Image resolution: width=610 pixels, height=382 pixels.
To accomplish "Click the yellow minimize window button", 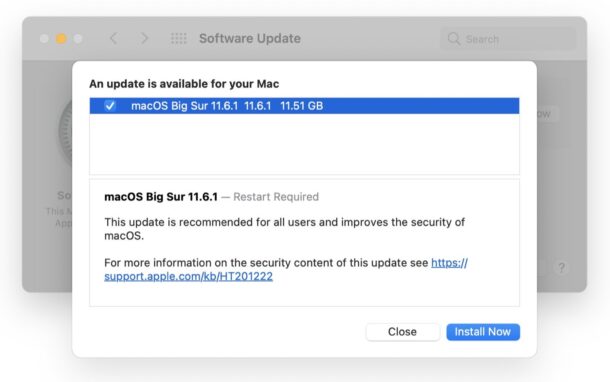I will 61,39.
